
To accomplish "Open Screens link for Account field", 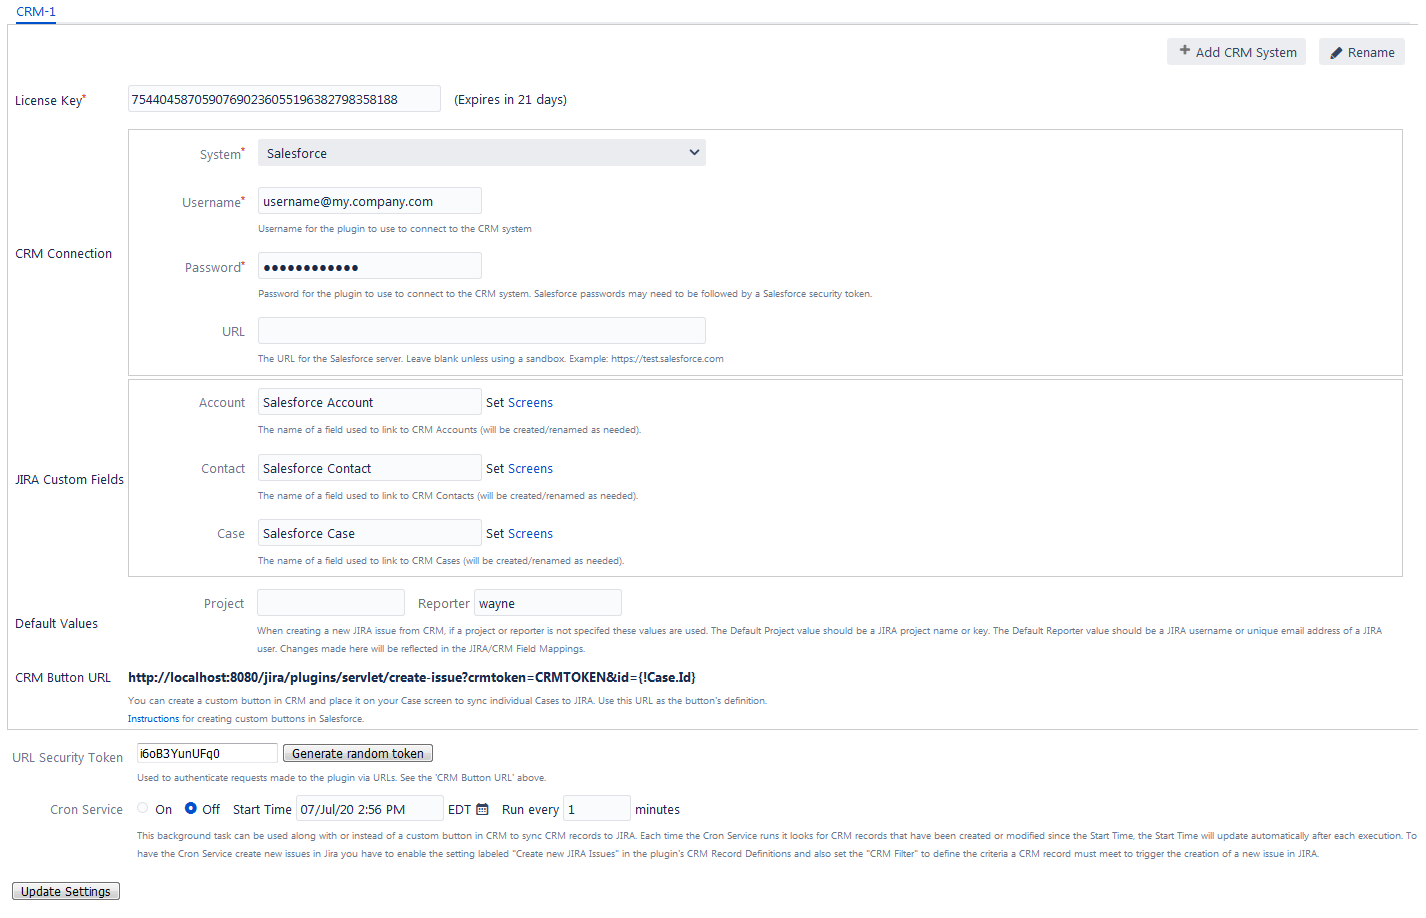I will click(530, 403).
